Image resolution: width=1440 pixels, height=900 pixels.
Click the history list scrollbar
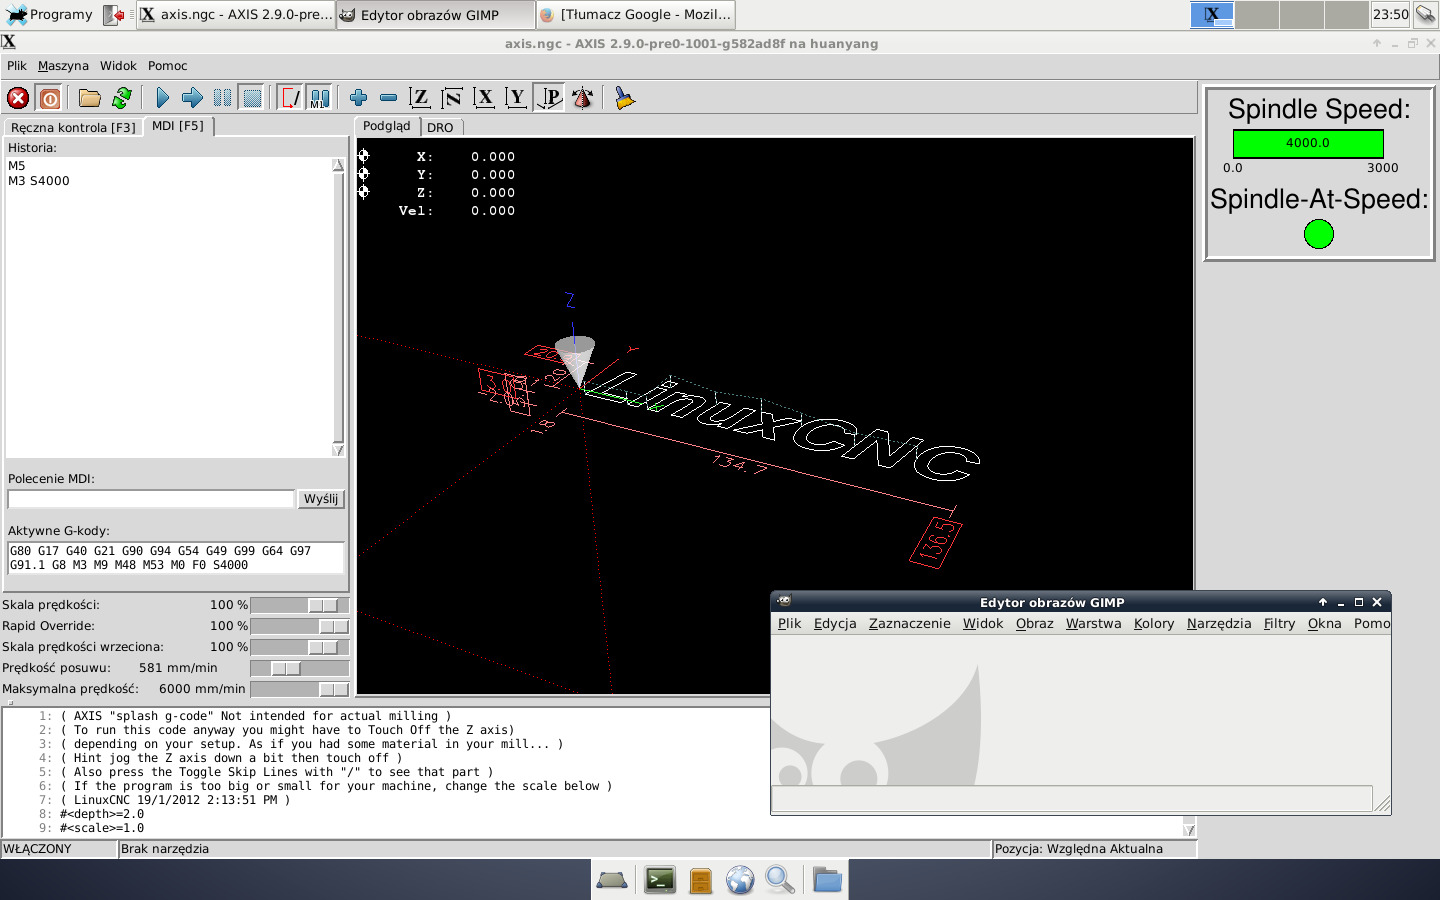pos(338,307)
